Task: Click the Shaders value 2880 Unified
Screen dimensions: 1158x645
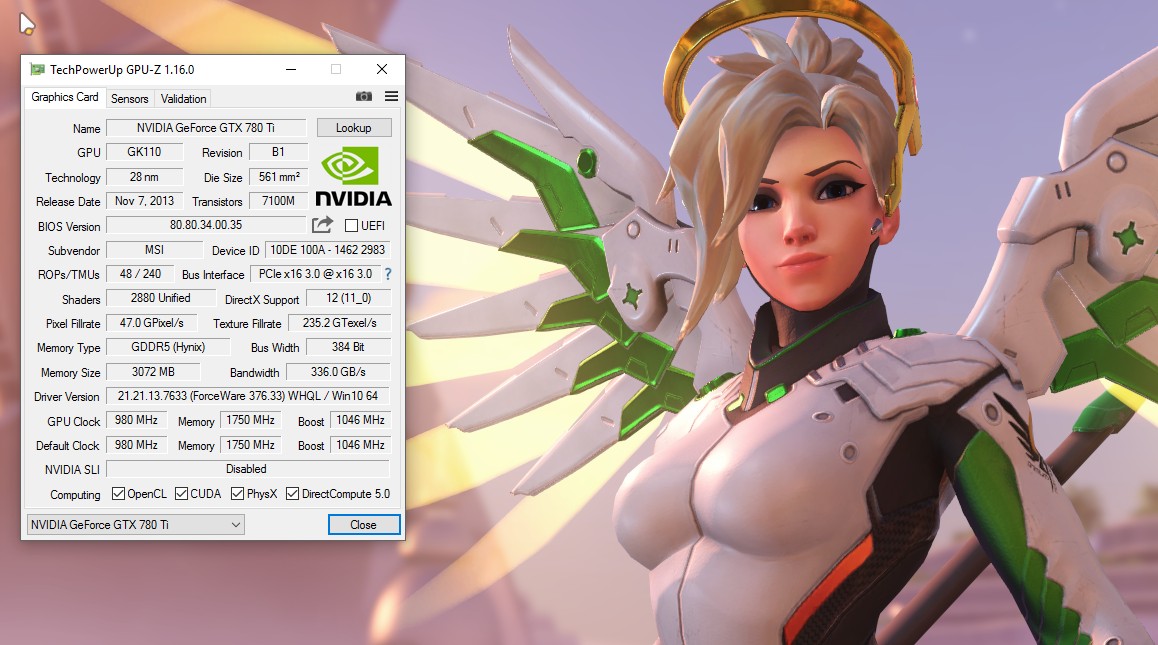Action: [160, 298]
